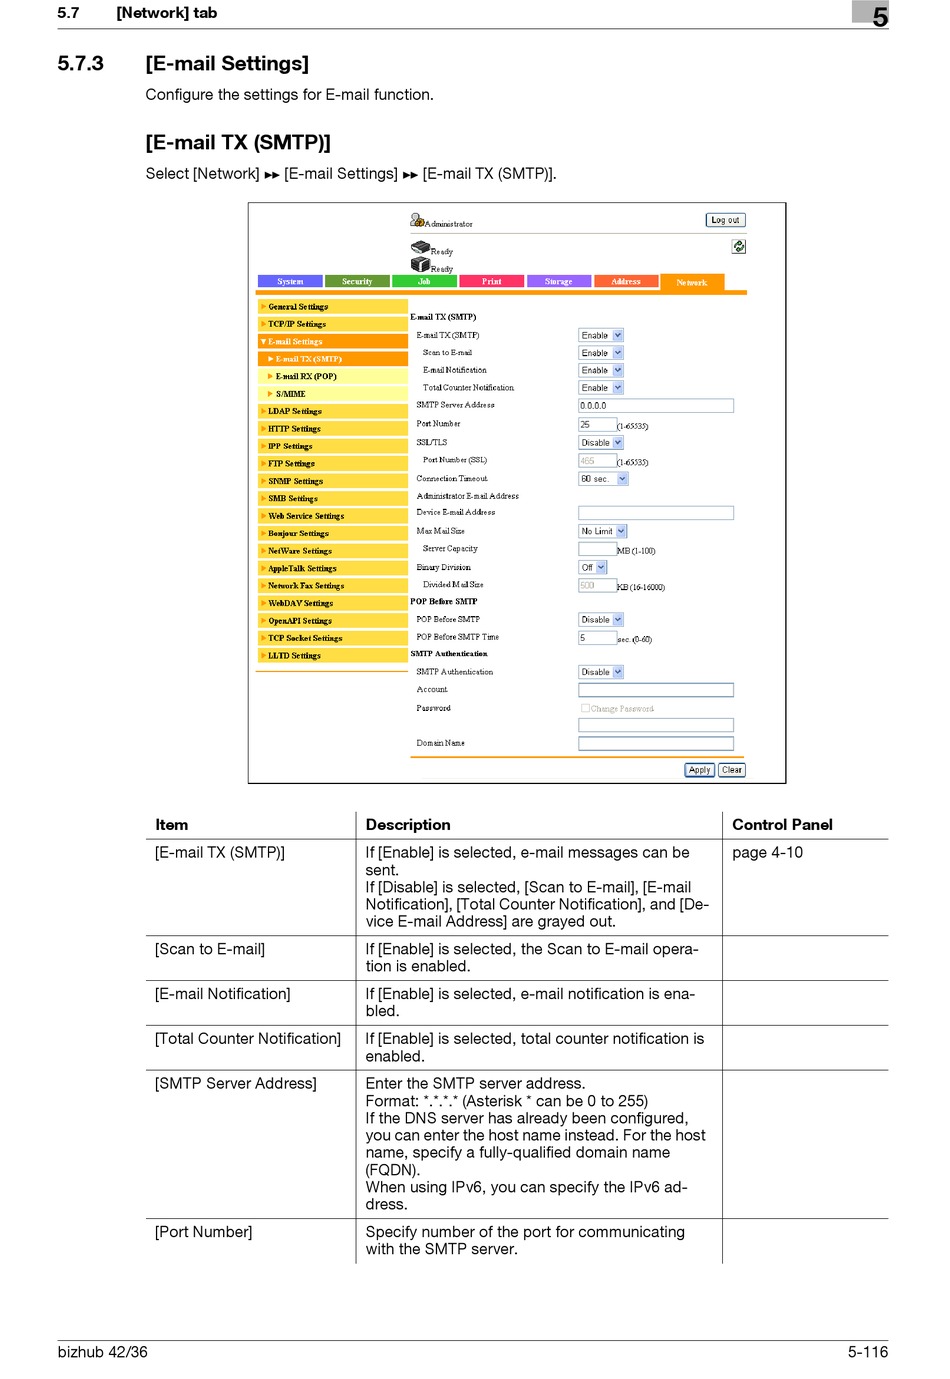Open LDAP Settings in the sidebar
The image size is (950, 1379).
(332, 411)
